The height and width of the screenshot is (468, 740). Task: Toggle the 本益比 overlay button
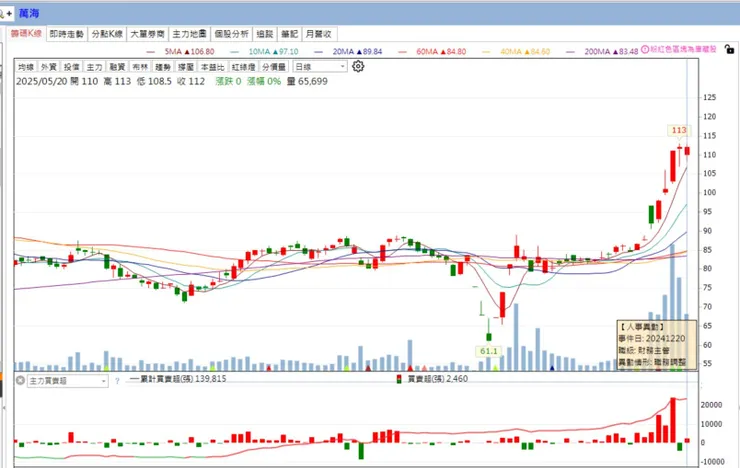212,67
